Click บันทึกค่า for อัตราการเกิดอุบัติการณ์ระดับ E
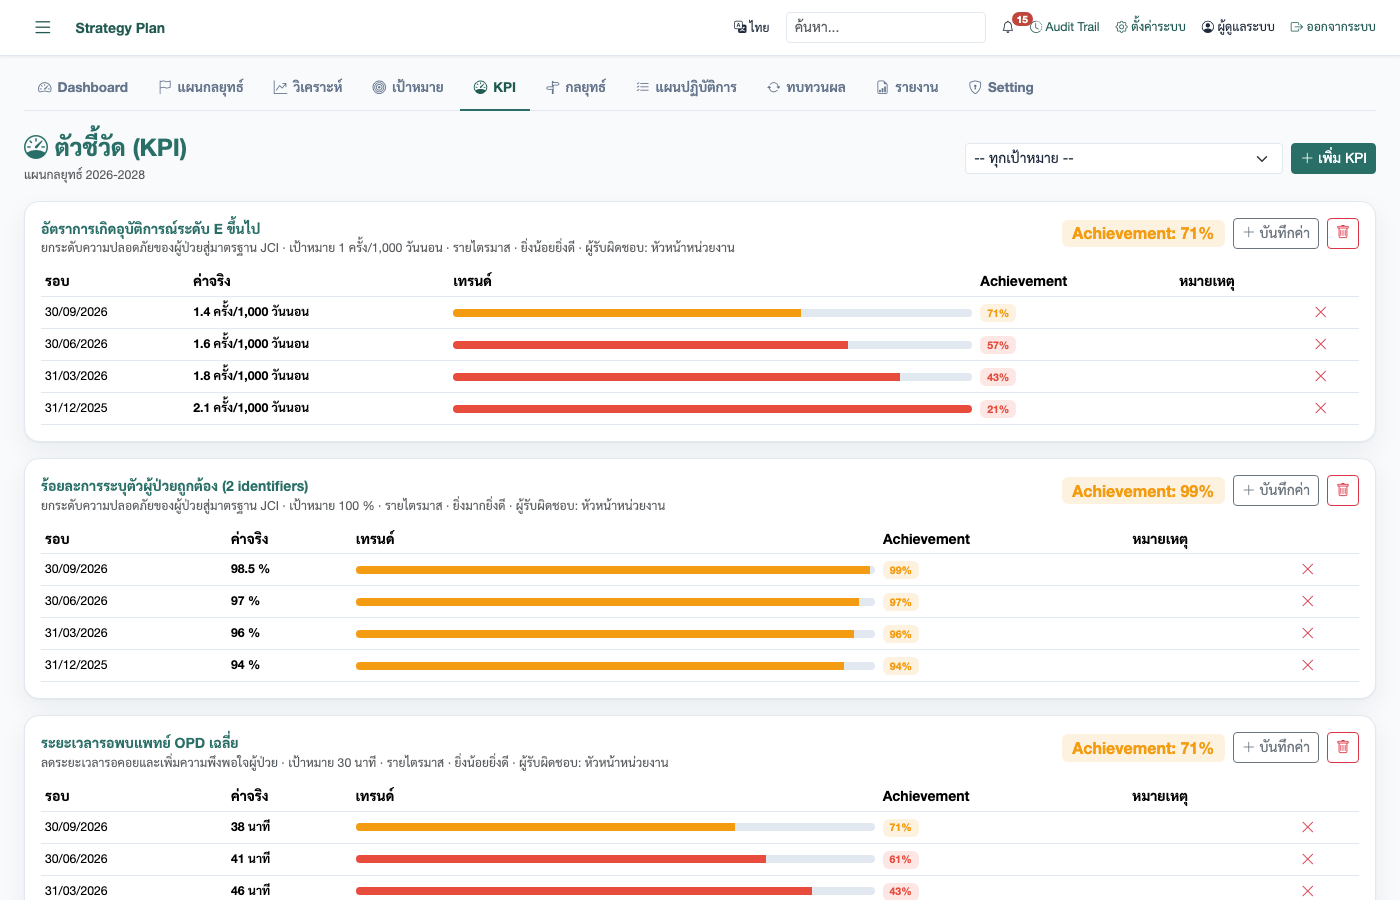1400x900 pixels. point(1276,233)
